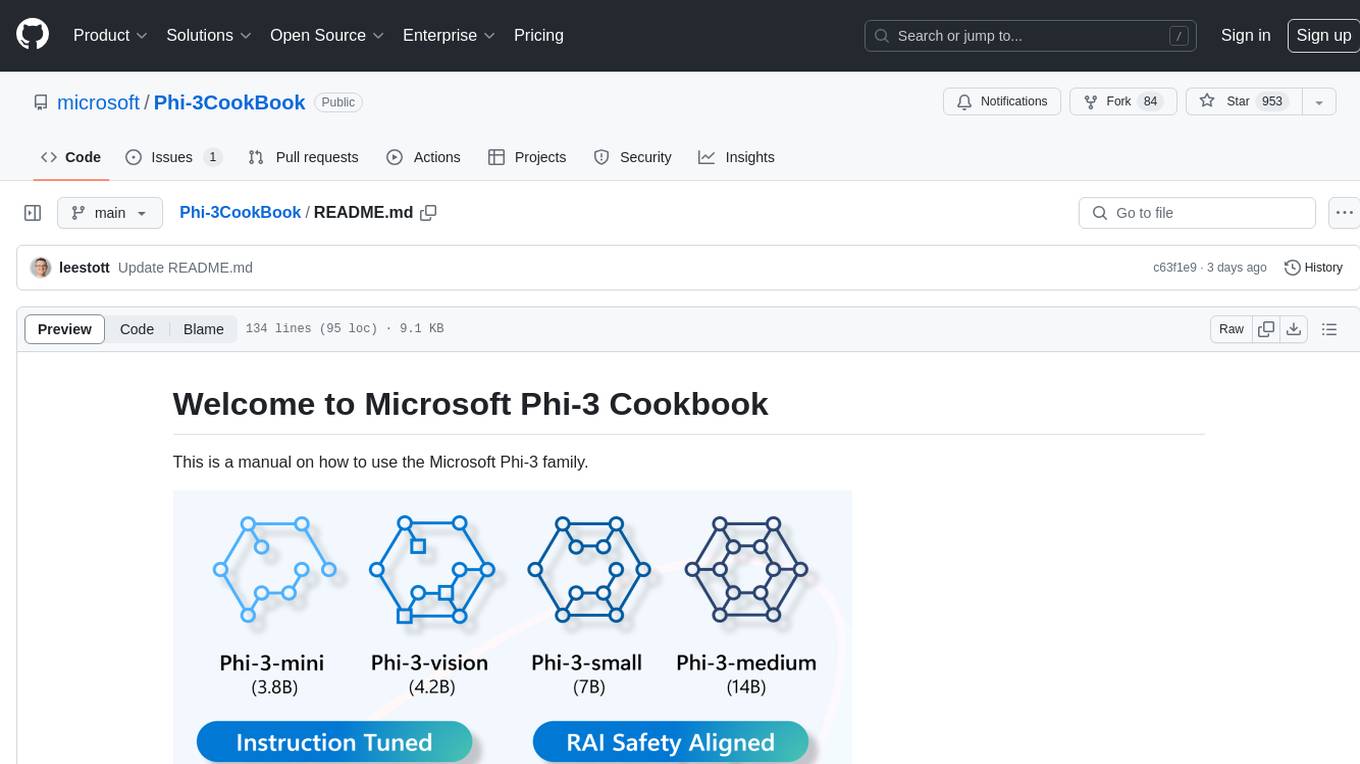Open the Raw file view
Screen dimensions: 1360x764
(1231, 329)
